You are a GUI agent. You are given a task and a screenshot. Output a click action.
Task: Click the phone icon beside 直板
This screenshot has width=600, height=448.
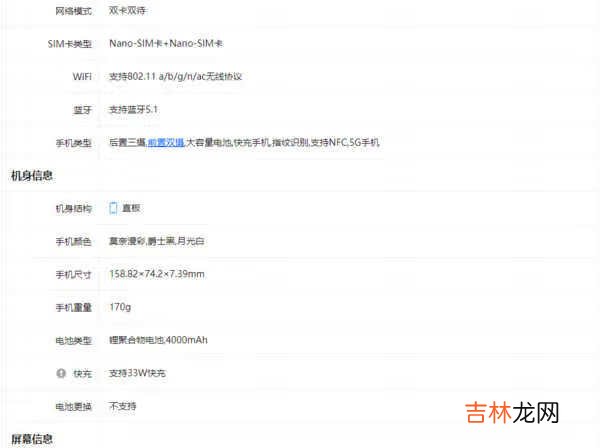tap(113, 208)
